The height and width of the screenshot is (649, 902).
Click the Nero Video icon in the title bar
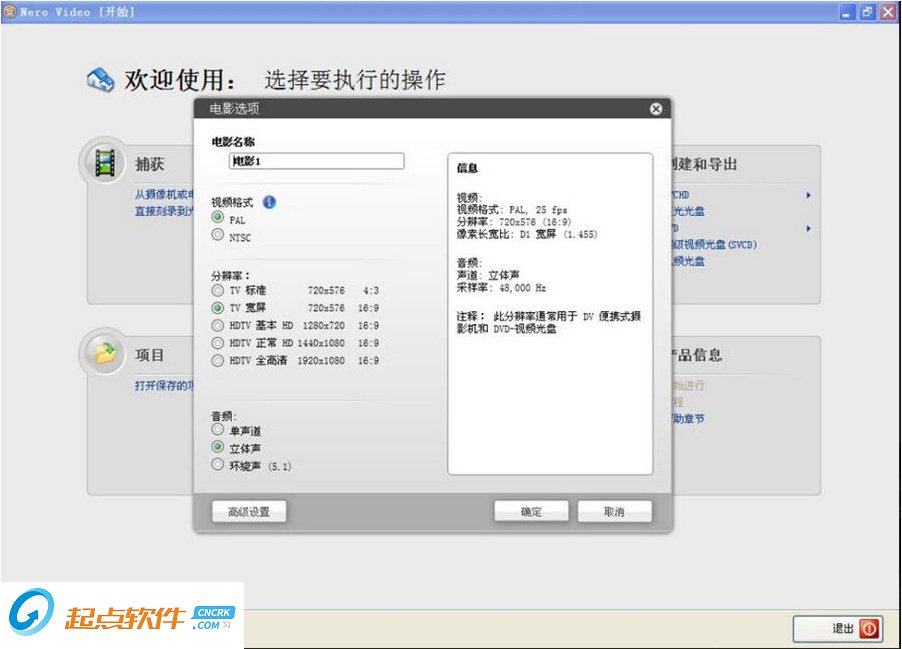tap(10, 11)
